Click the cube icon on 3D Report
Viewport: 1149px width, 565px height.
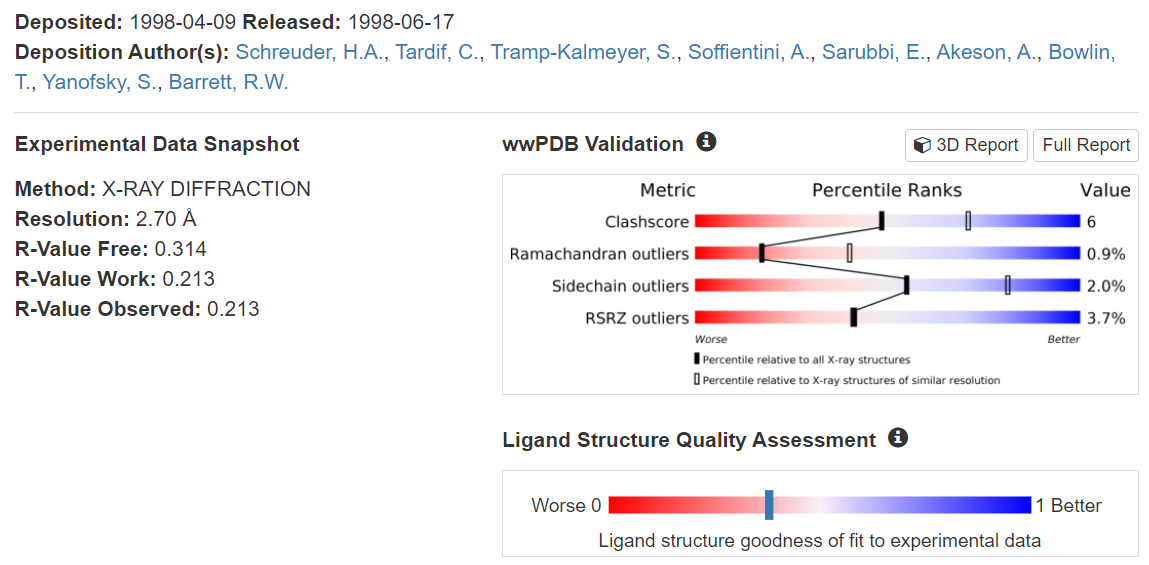pyautogui.click(x=922, y=146)
